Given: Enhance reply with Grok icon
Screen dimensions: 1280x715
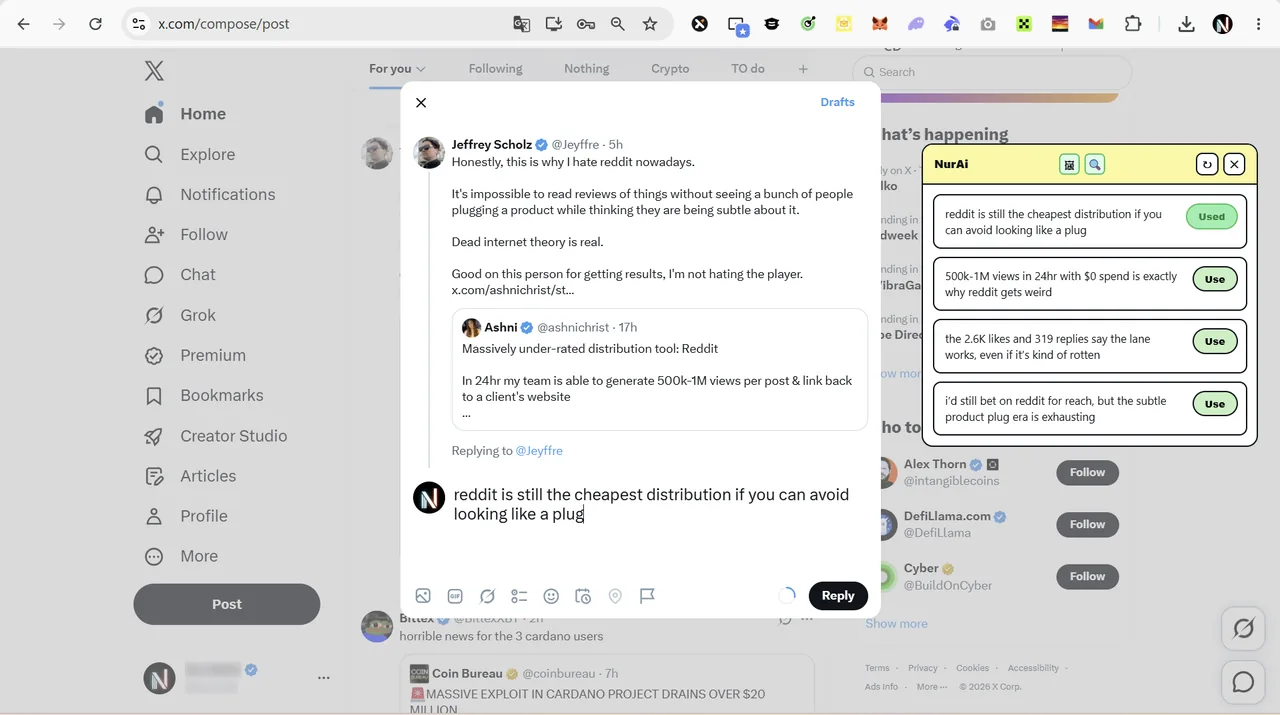Looking at the screenshot, I should (487, 596).
